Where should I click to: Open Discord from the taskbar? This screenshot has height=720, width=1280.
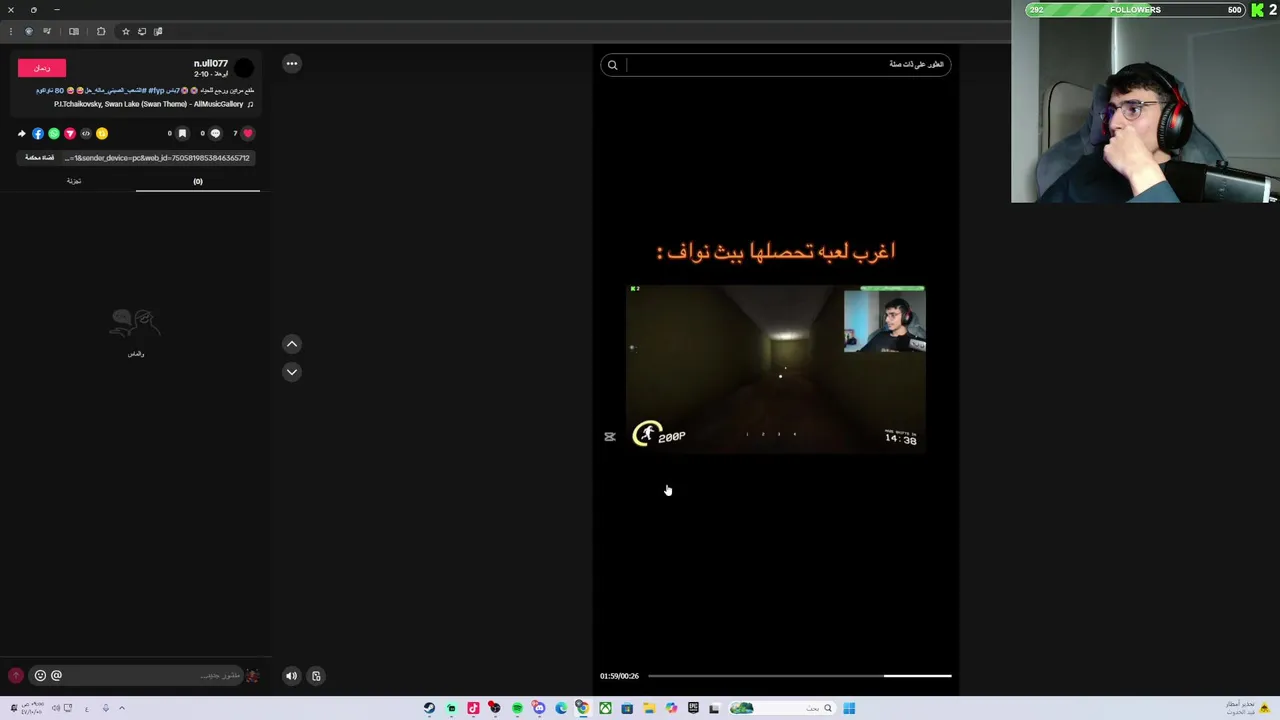[x=539, y=708]
